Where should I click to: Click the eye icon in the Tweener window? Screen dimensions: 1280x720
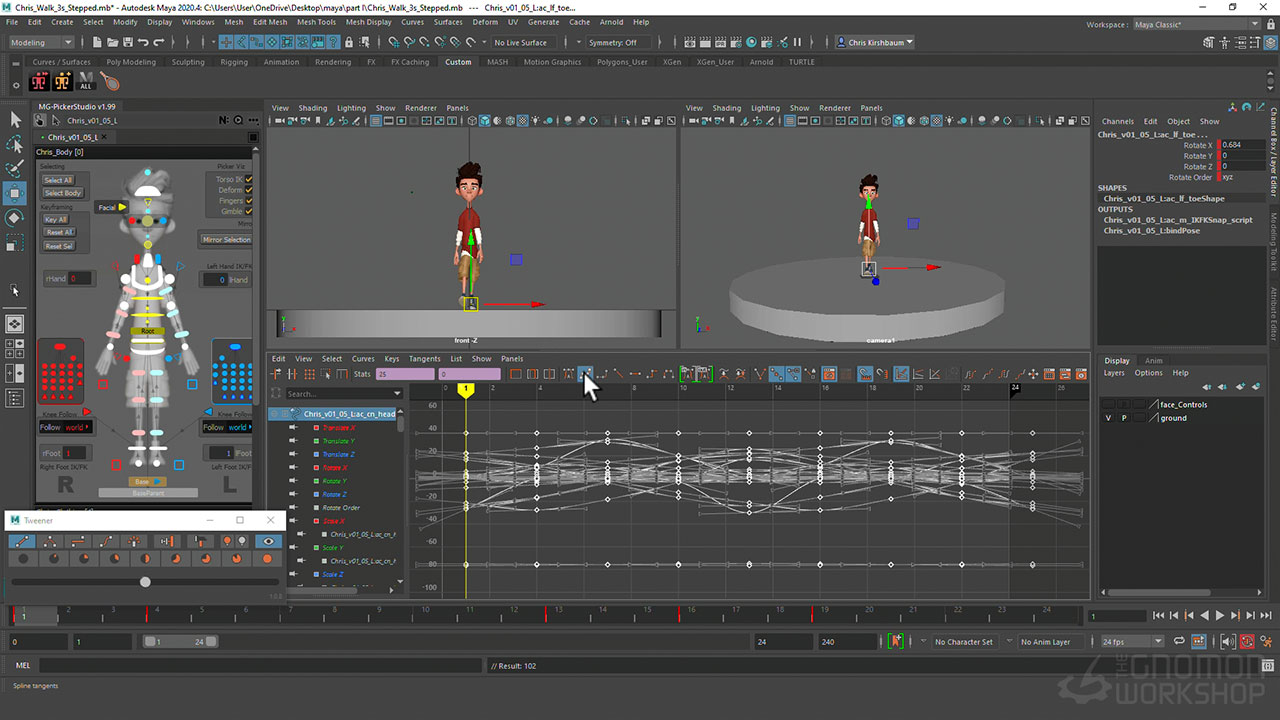coord(267,541)
